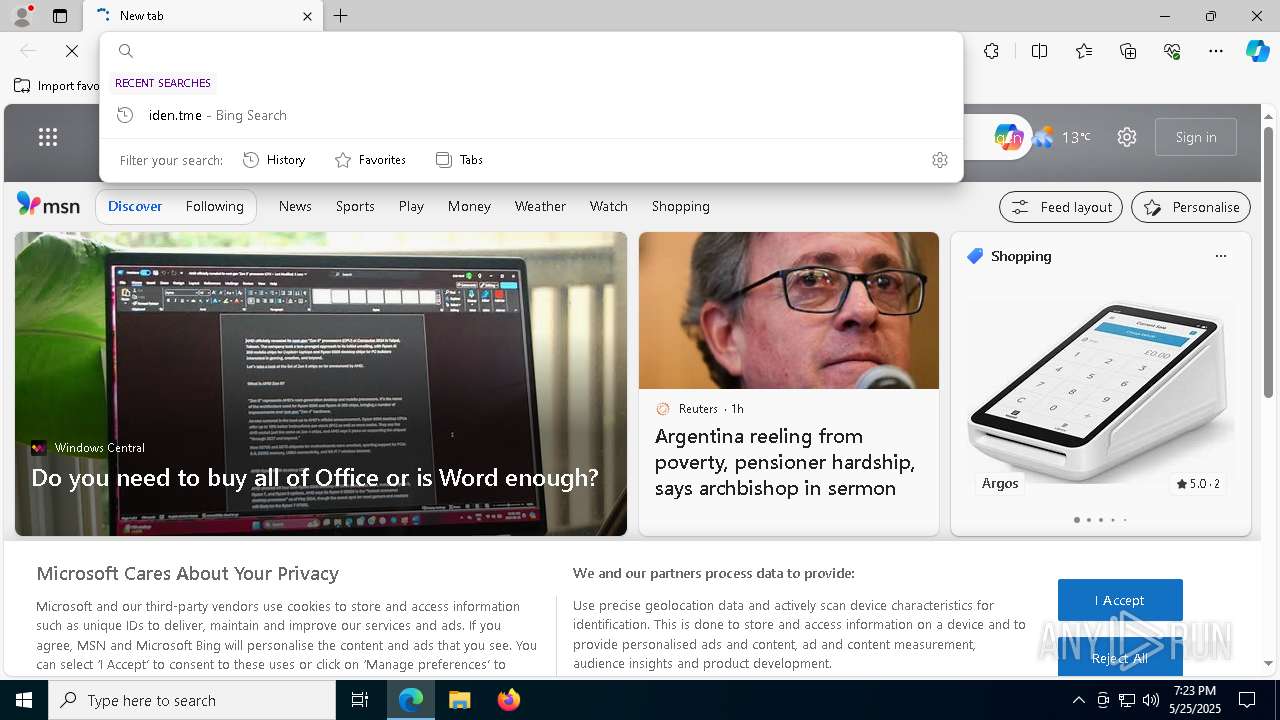The image size is (1280, 720).
Task: Open the Import favorites bookmark item
Action: click(x=57, y=86)
